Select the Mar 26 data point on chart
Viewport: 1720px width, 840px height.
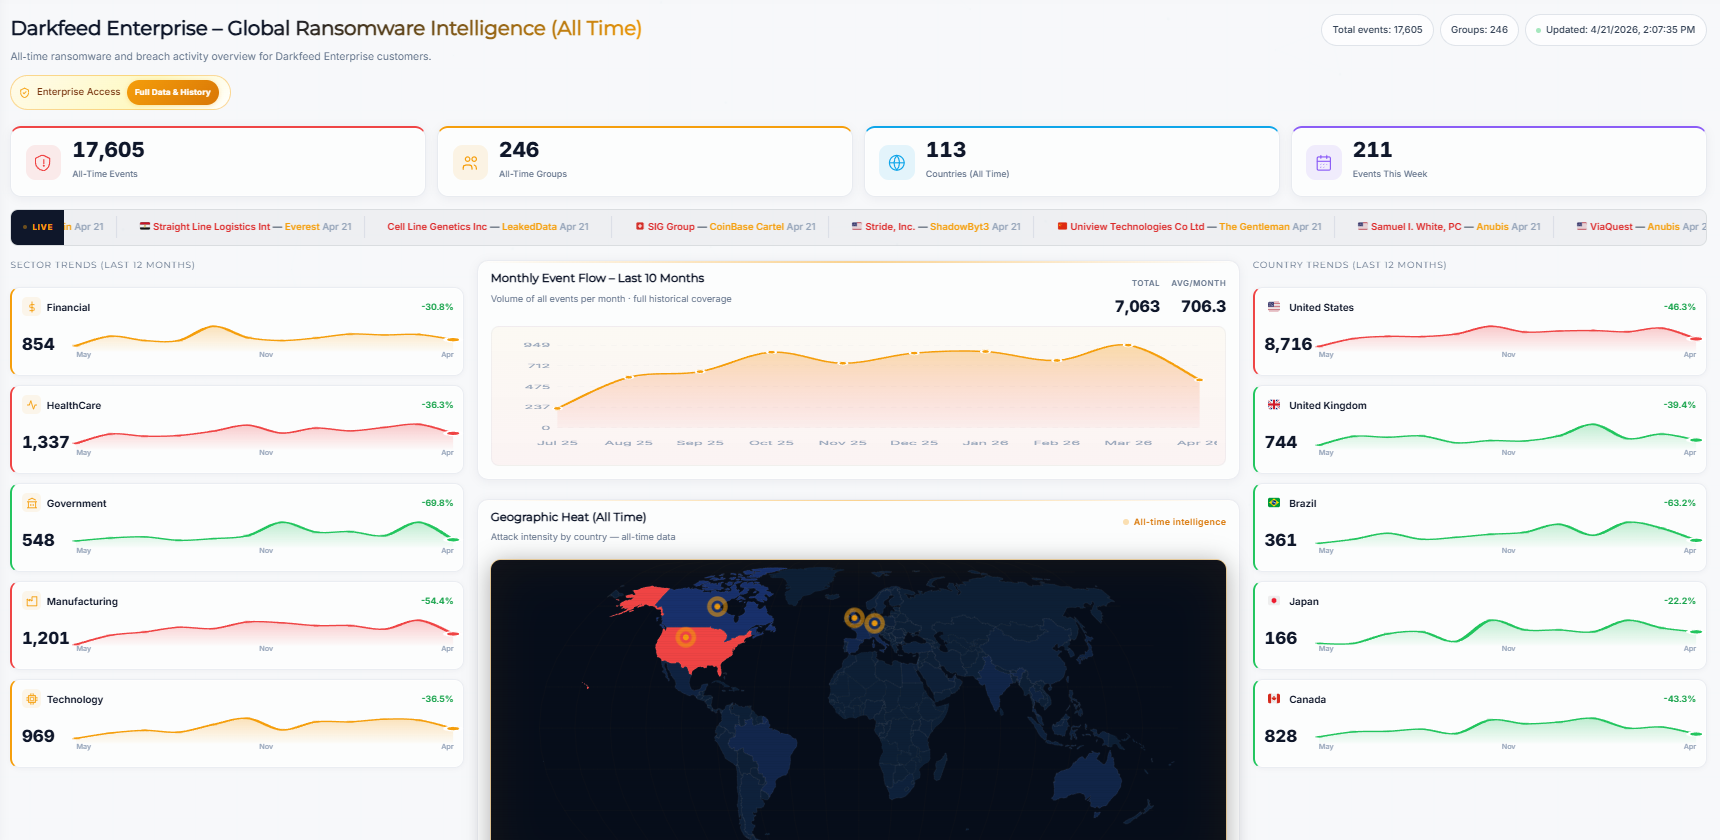(x=1128, y=344)
